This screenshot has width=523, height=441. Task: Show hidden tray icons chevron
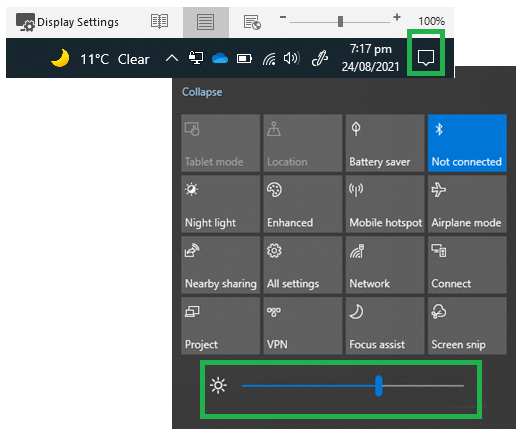click(172, 59)
